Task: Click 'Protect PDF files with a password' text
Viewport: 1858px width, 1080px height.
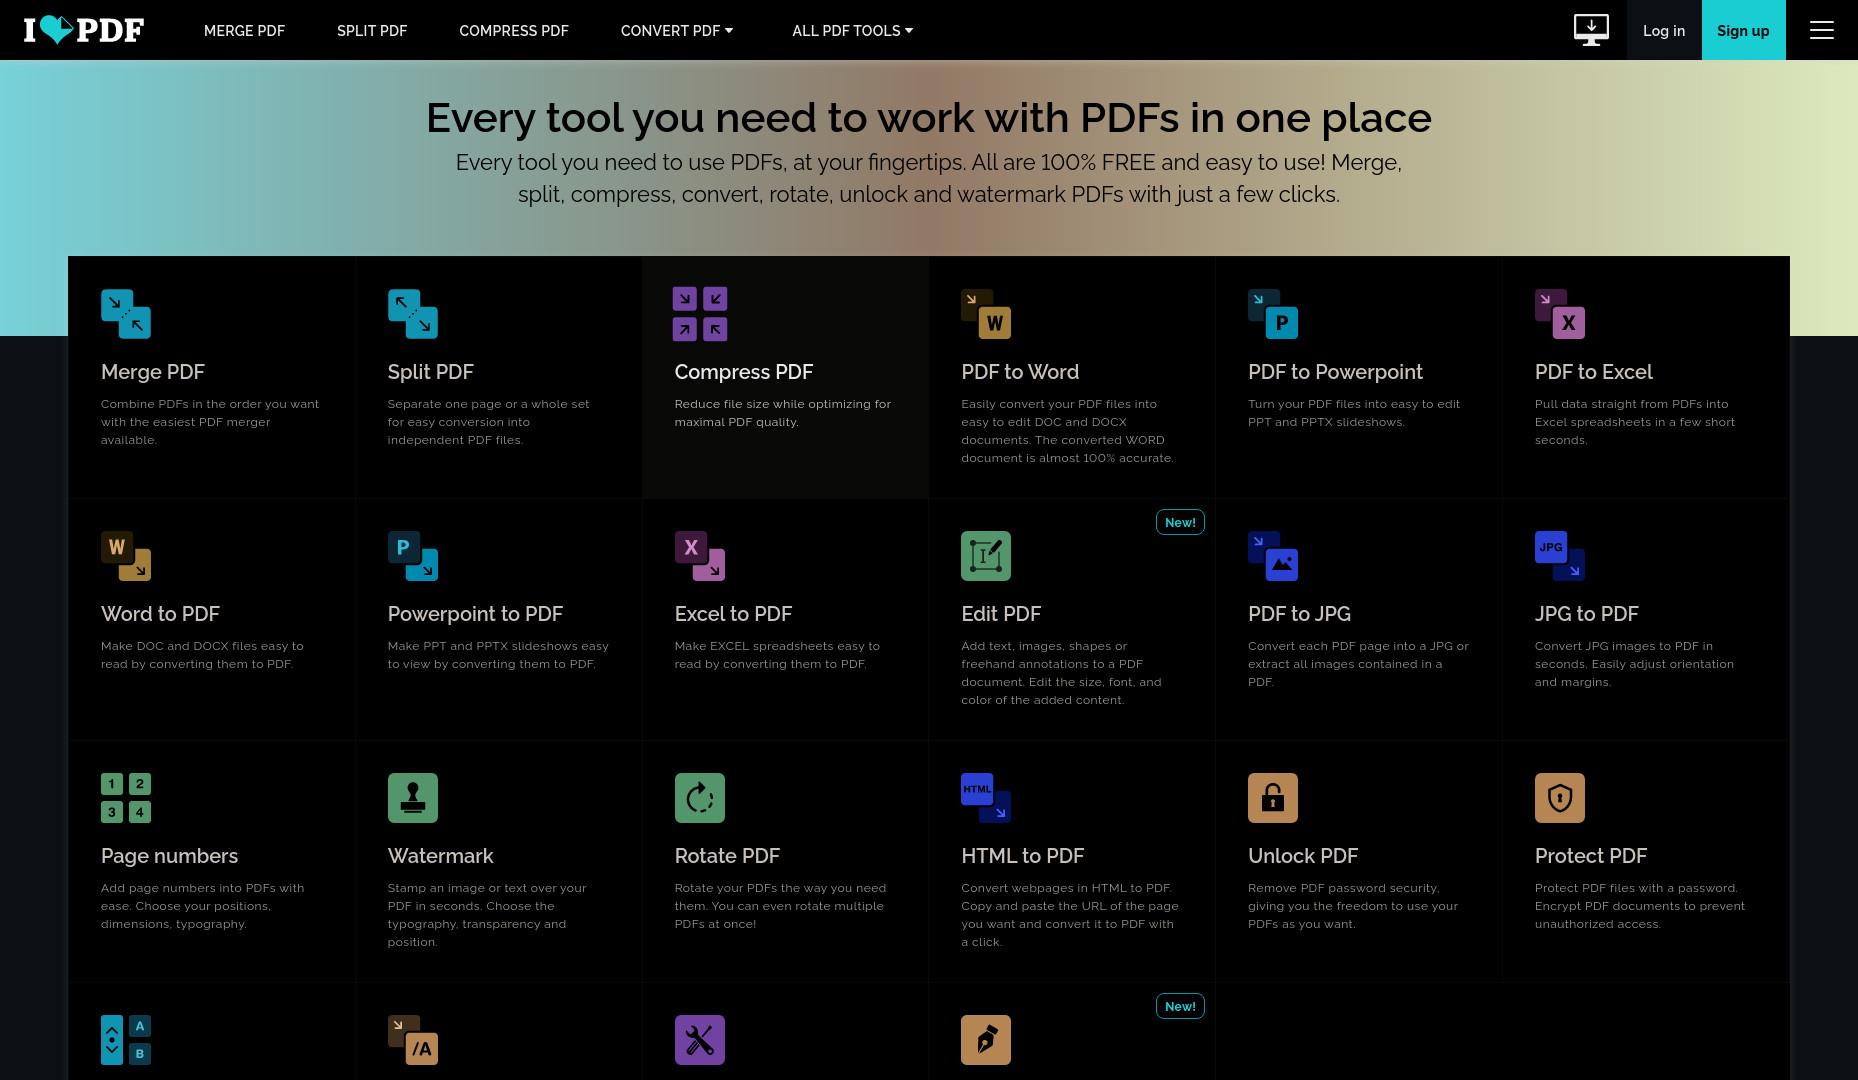Action: (x=1640, y=906)
